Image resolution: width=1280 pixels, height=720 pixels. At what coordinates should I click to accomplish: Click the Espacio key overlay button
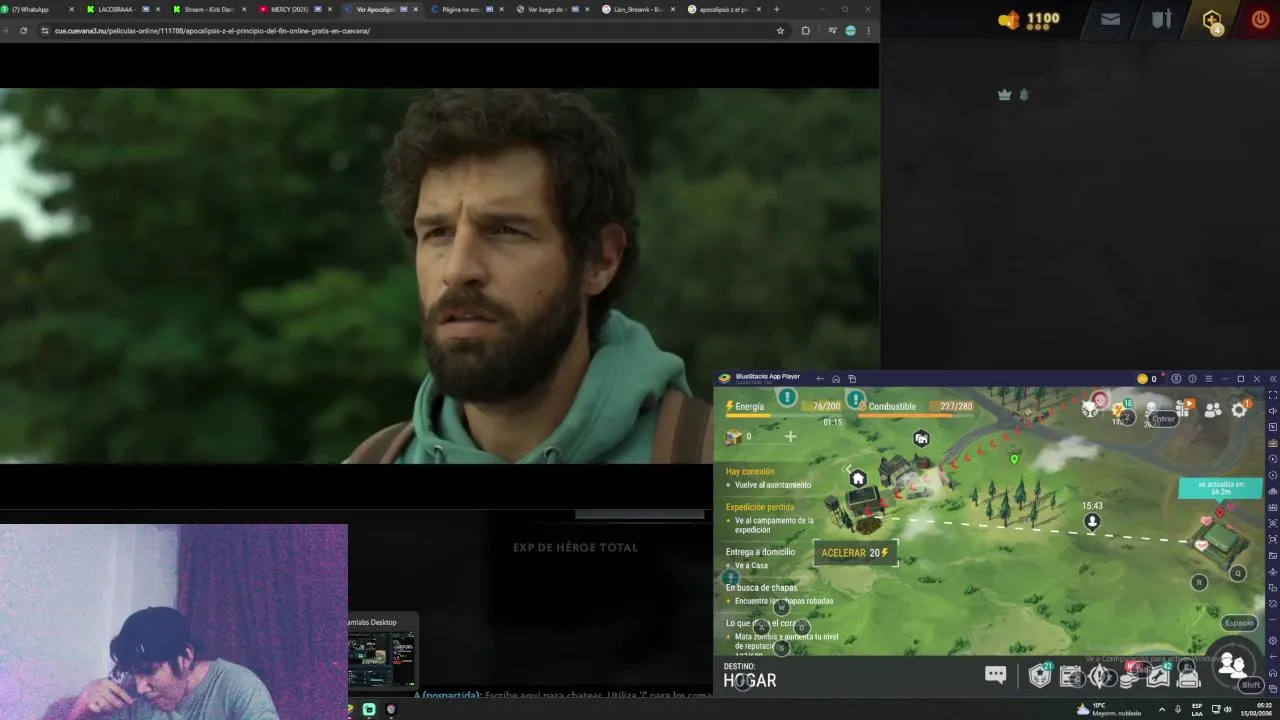(1239, 623)
